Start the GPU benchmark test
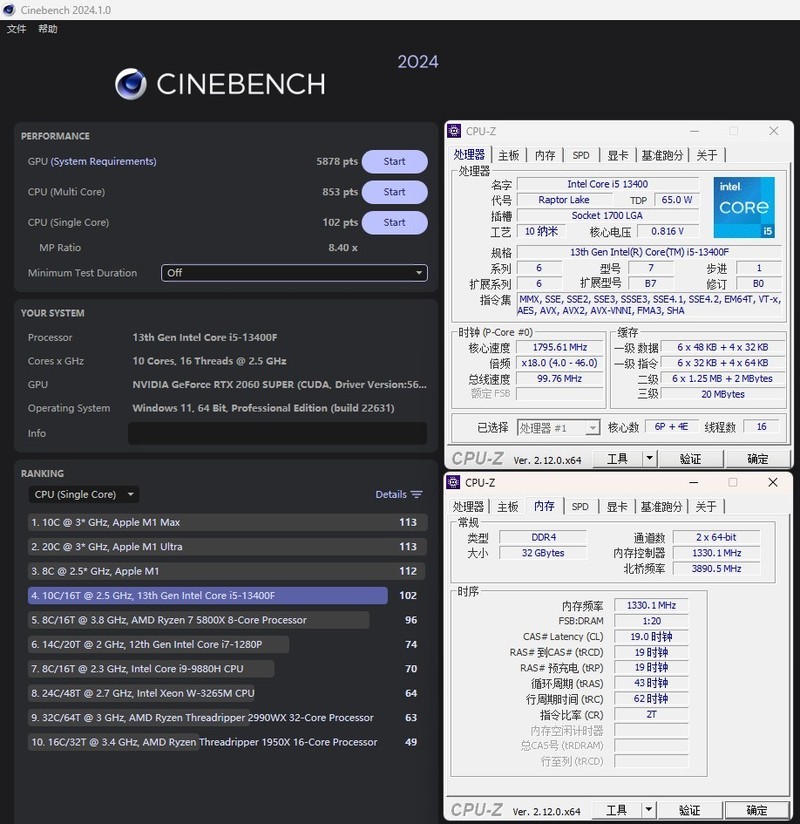Viewport: 800px width, 824px height. point(394,161)
